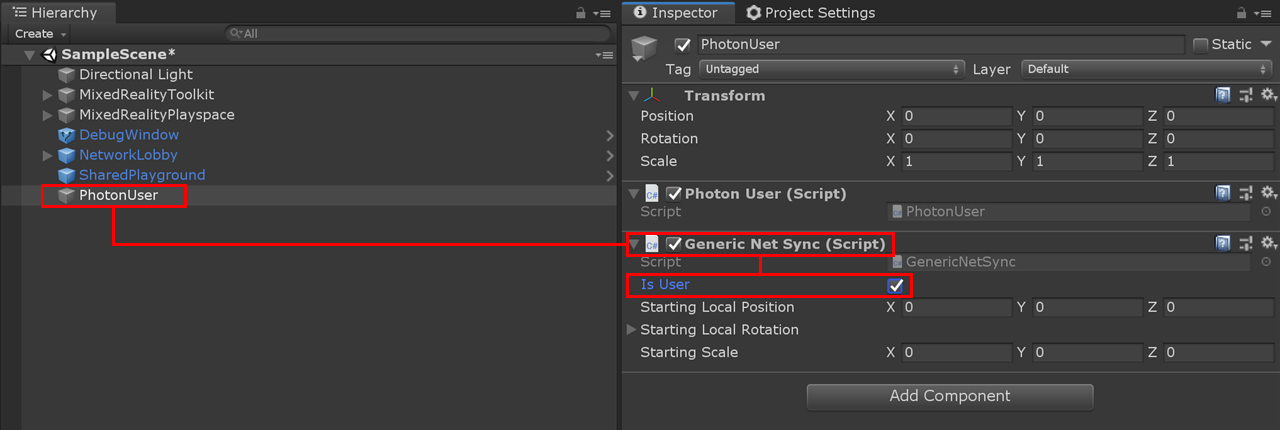
Task: Select the PhotonUser object in Hierarchy
Action: [x=118, y=196]
